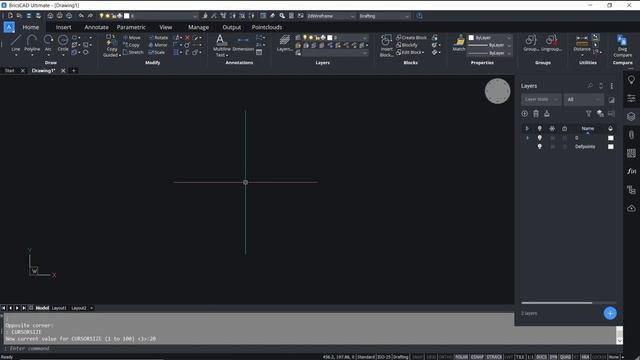Image resolution: width=640 pixels, height=360 pixels.
Task: Click the Group tool
Action: (x=531, y=43)
